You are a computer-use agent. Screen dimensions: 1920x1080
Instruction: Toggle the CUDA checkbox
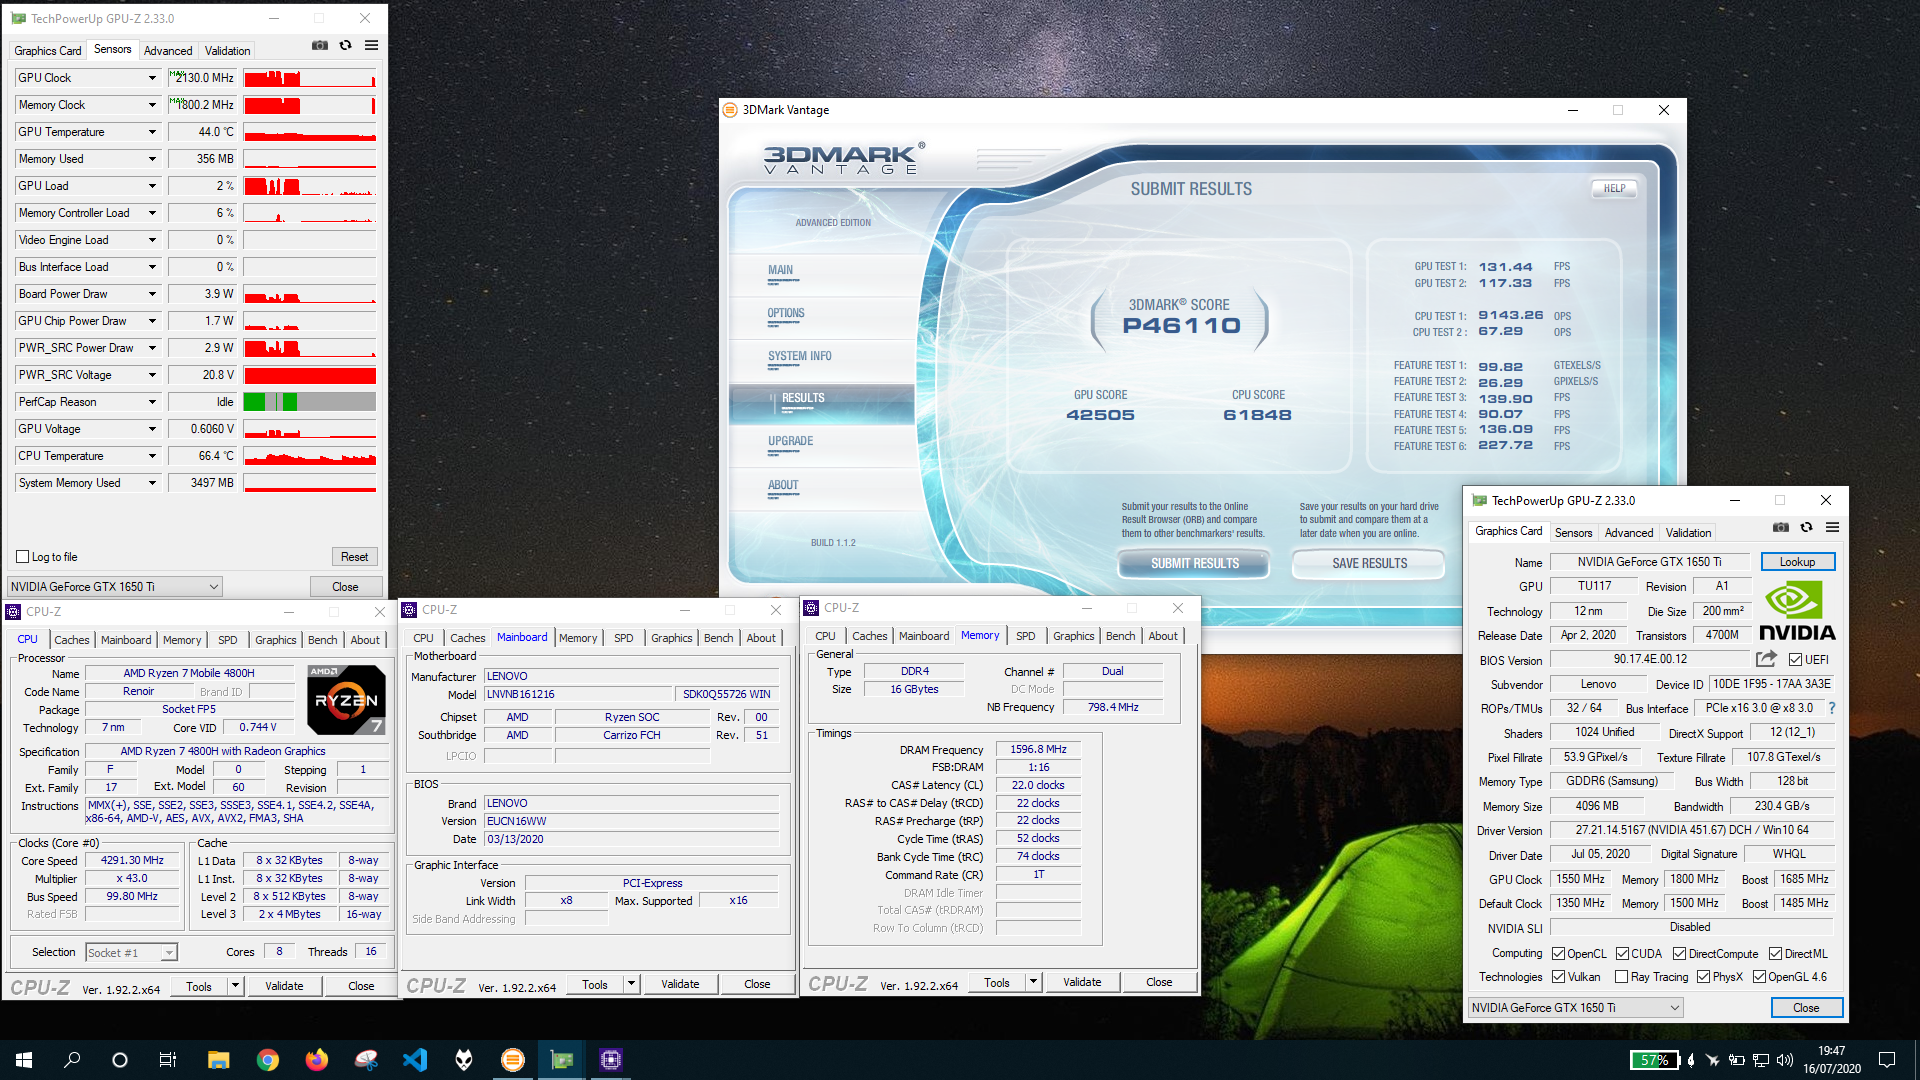click(x=1622, y=954)
